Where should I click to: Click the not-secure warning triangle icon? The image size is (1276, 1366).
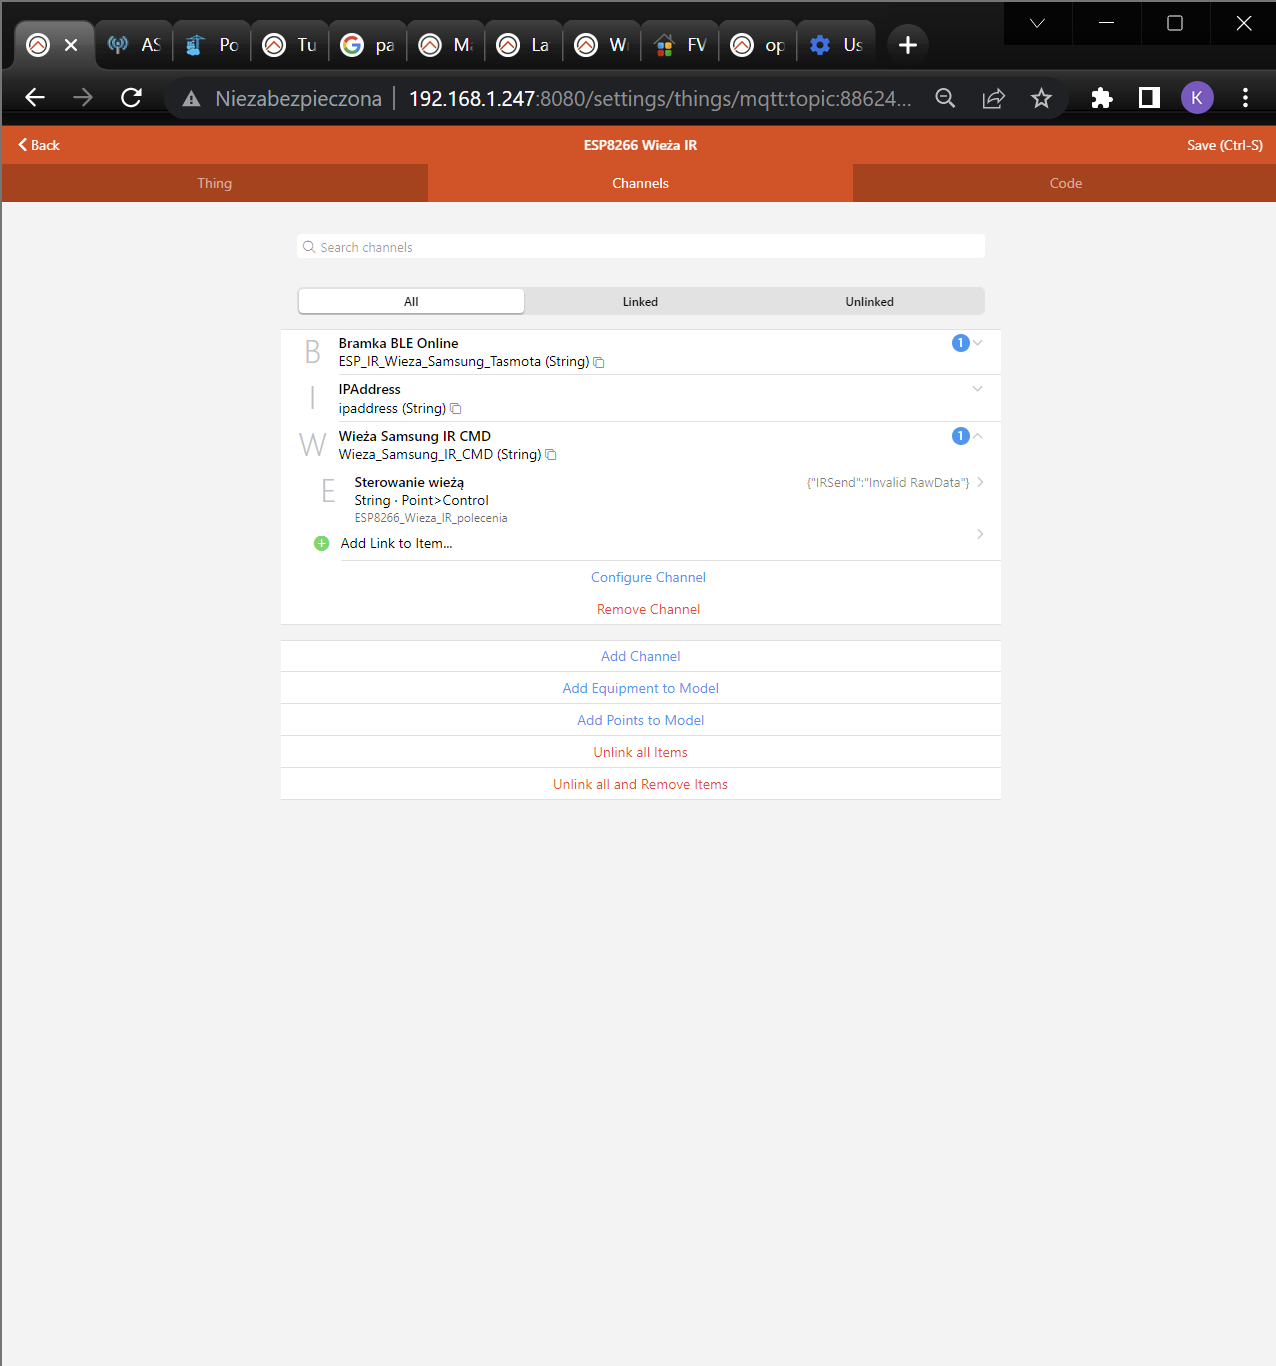[191, 99]
